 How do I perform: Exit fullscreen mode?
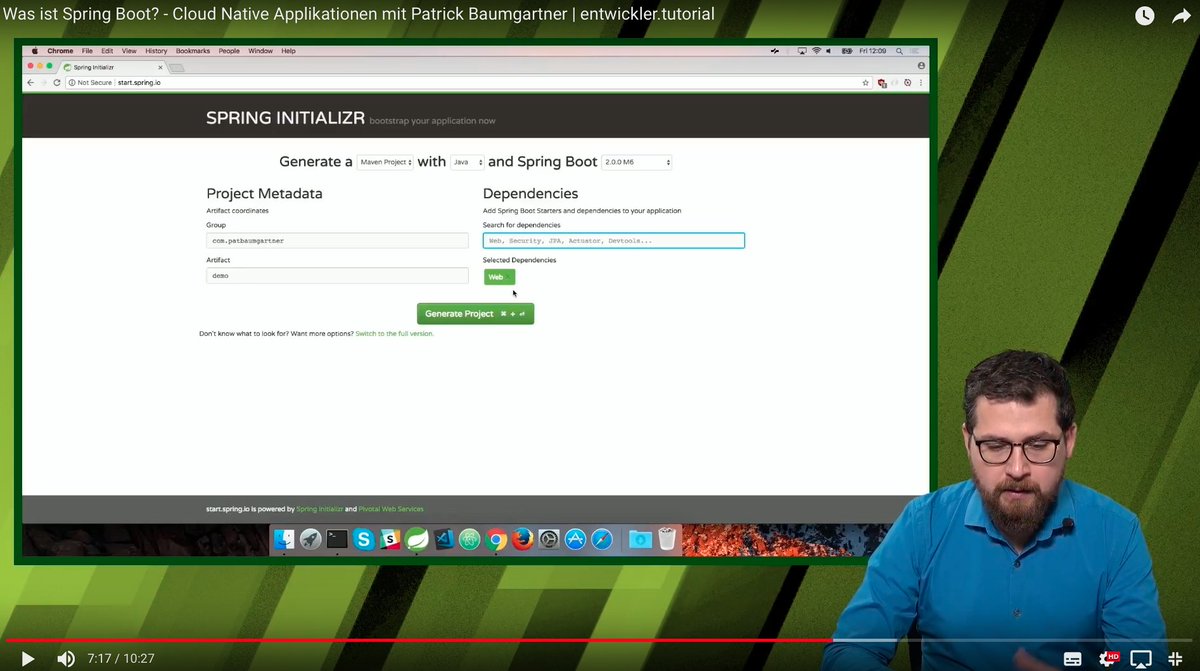coord(1176,658)
